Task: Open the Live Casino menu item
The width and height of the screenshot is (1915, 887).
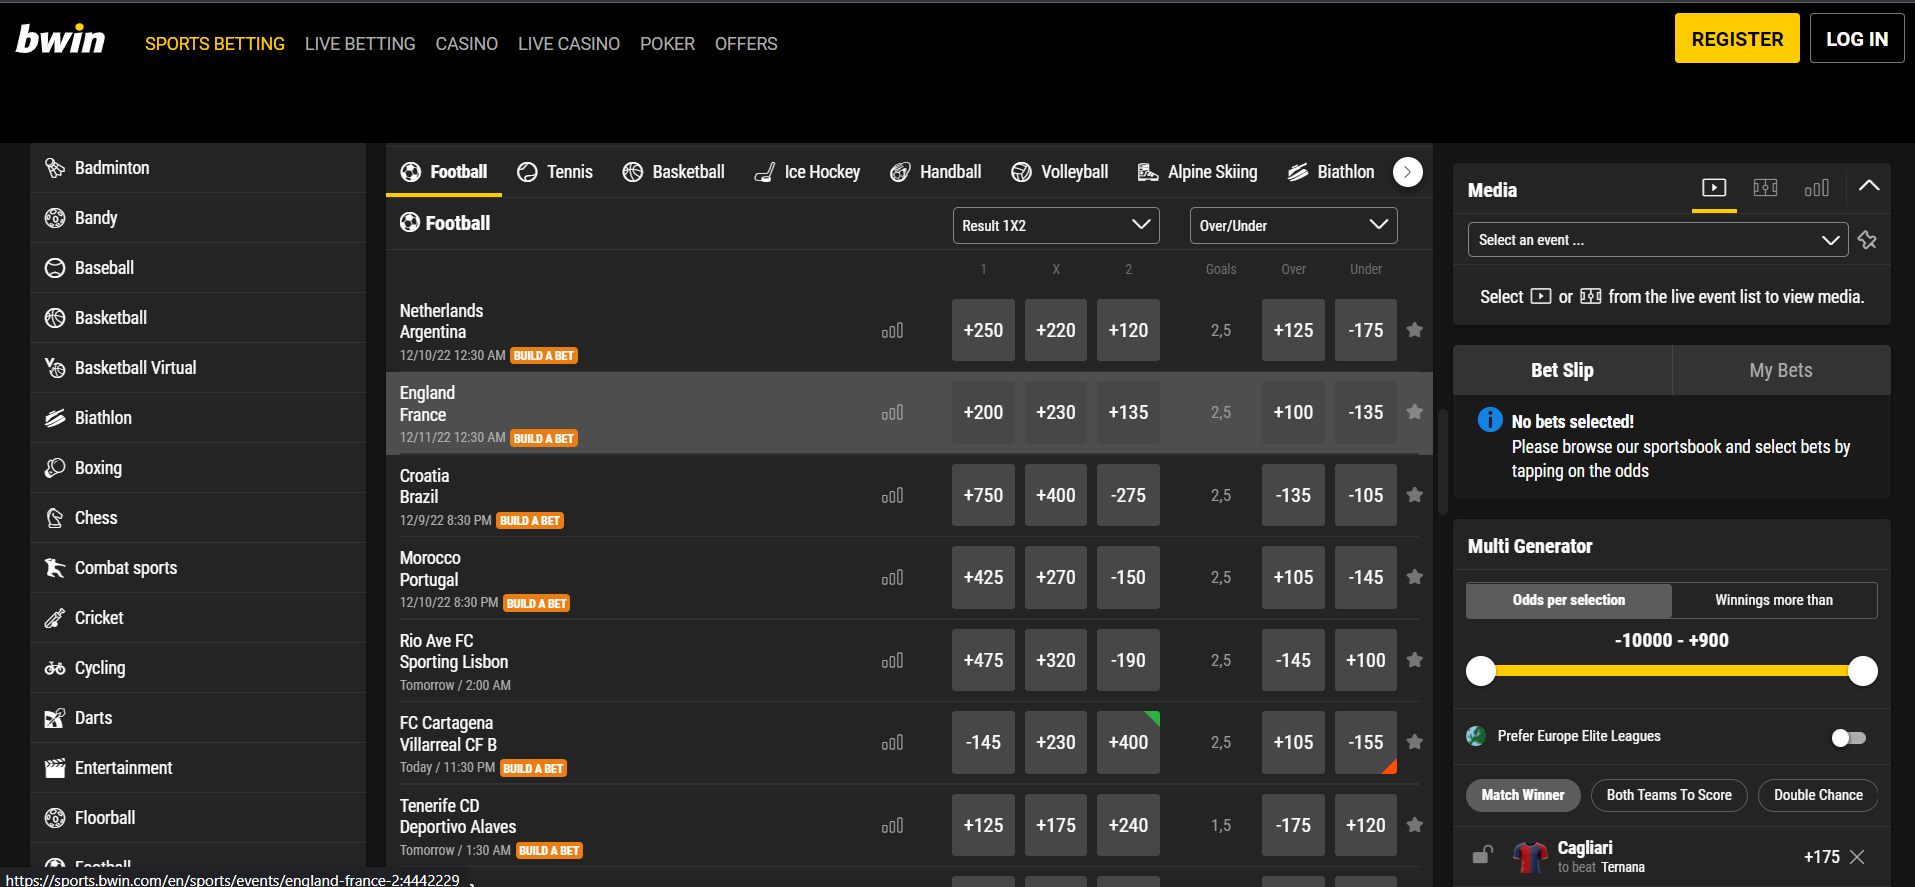Action: tap(568, 44)
